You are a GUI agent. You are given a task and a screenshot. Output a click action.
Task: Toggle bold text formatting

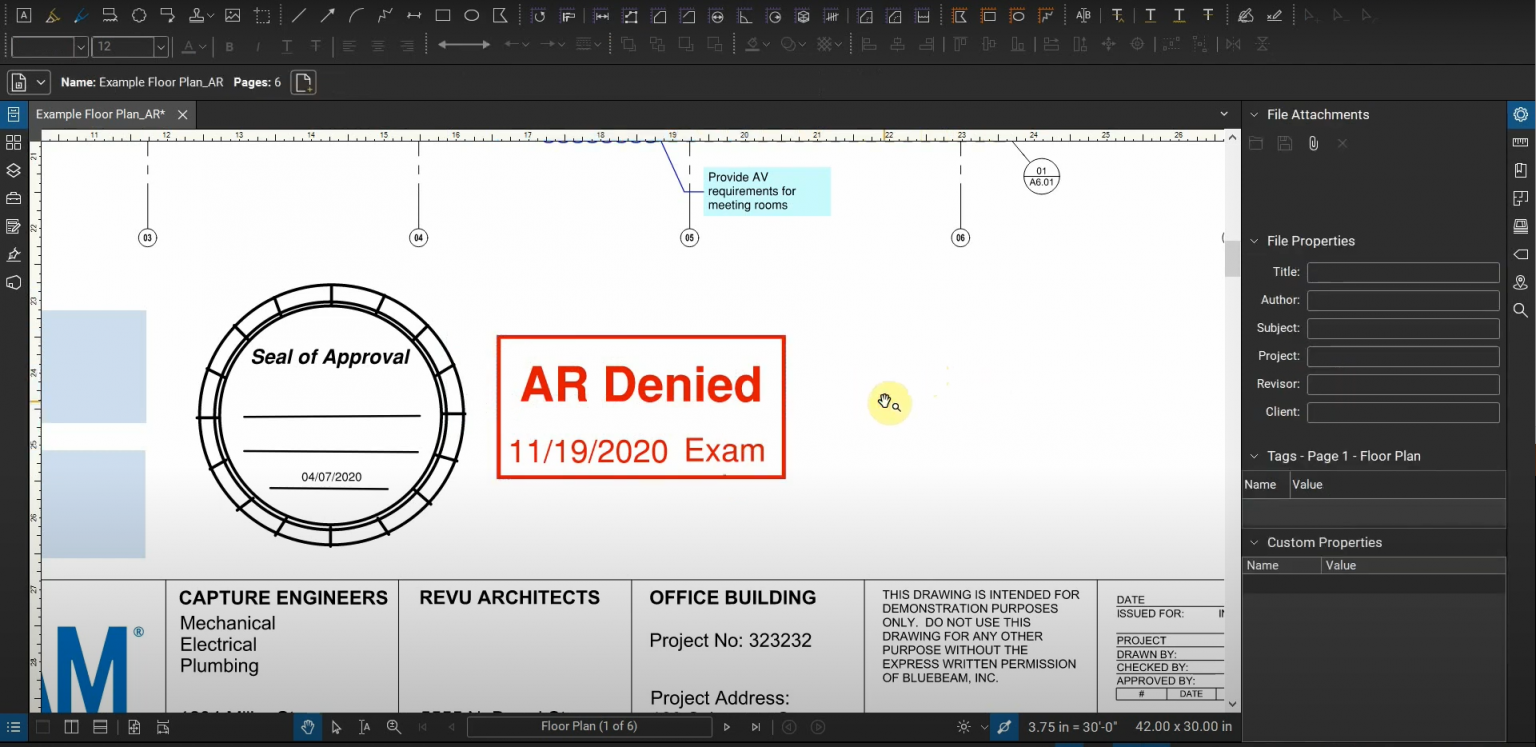pos(229,47)
